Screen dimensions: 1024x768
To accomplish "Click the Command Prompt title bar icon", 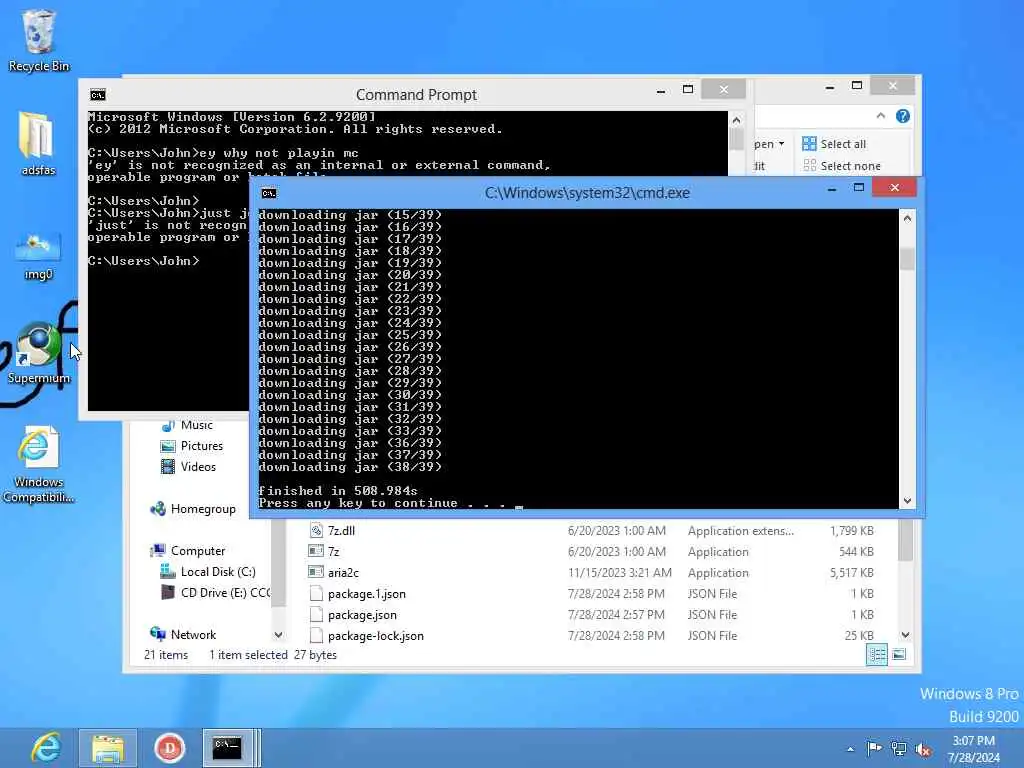I will point(98,95).
